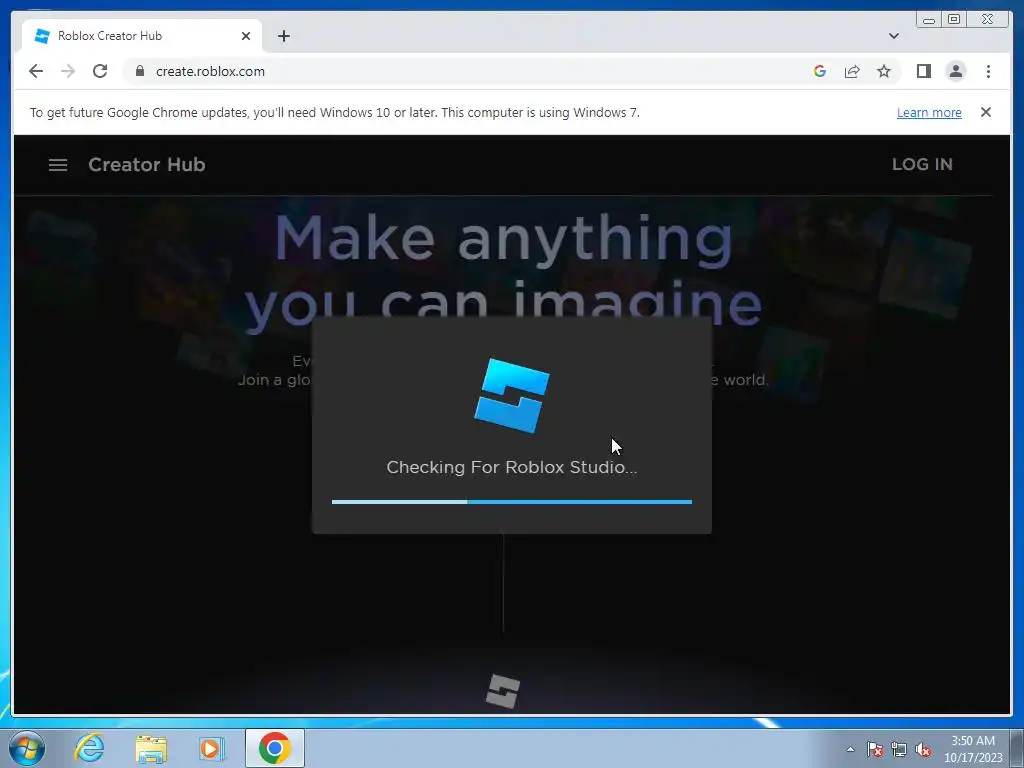Minimize the Chrome window
Screen dimensions: 1024x768
929,20
